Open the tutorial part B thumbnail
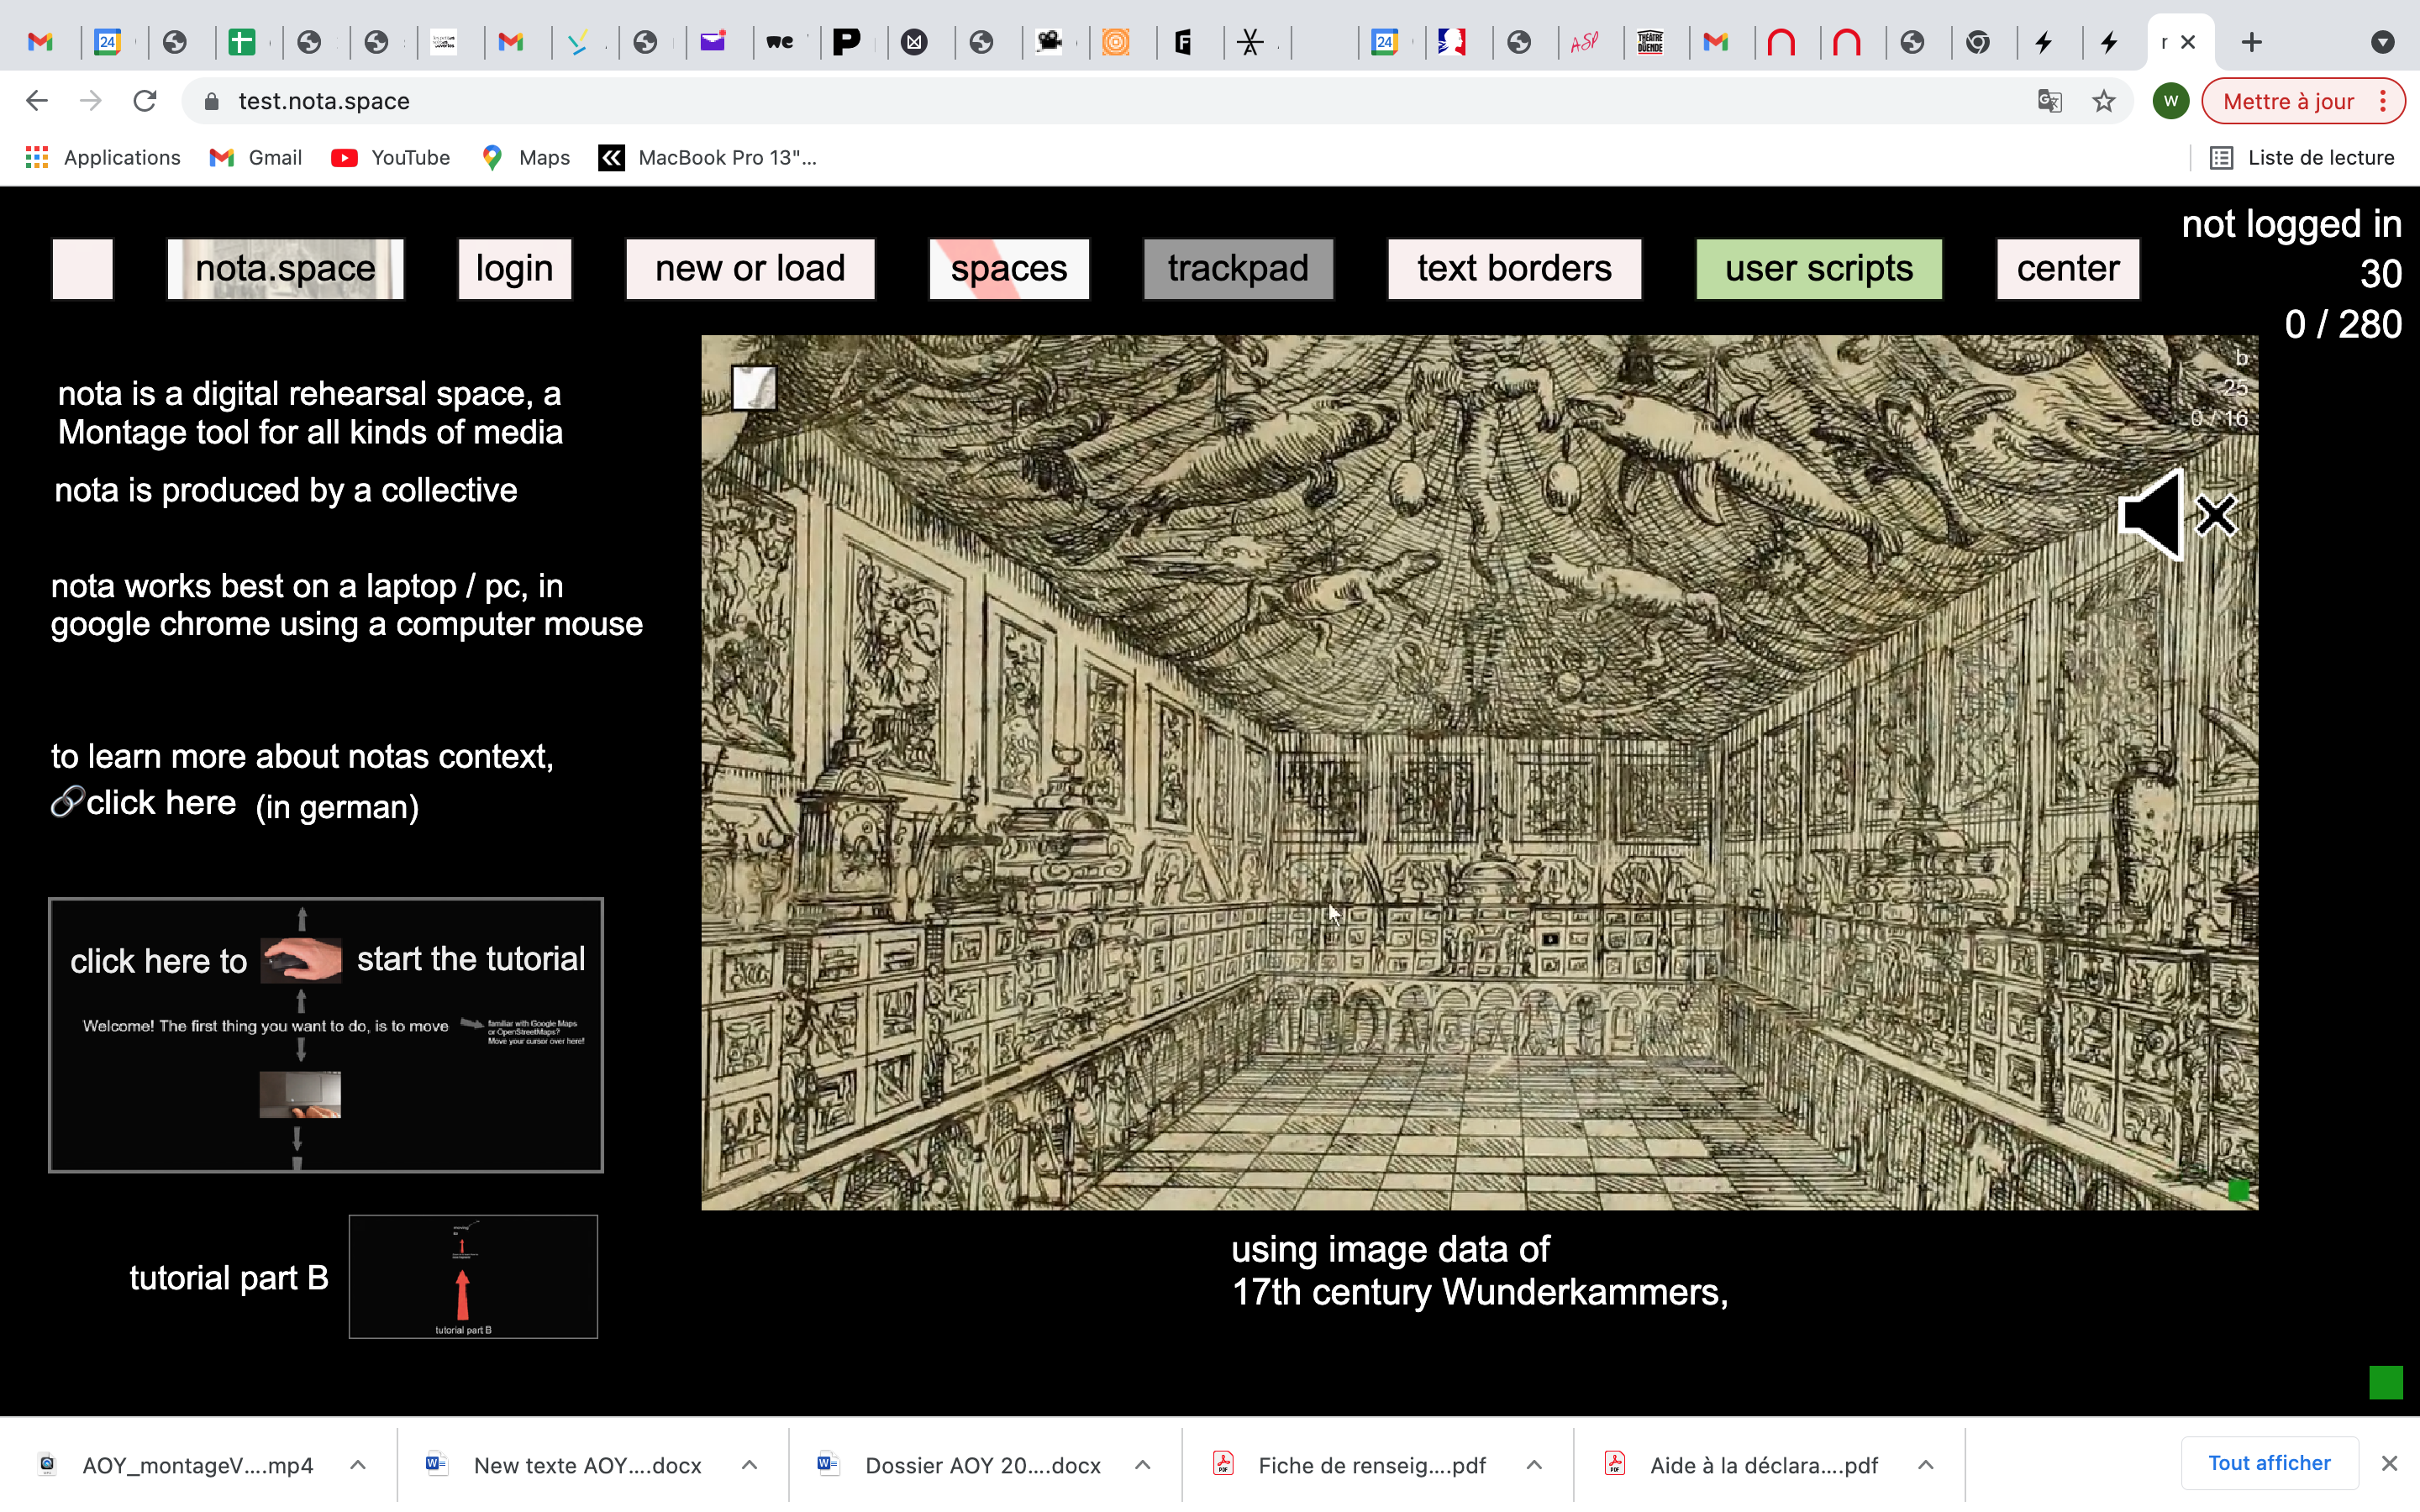 click(x=473, y=1276)
